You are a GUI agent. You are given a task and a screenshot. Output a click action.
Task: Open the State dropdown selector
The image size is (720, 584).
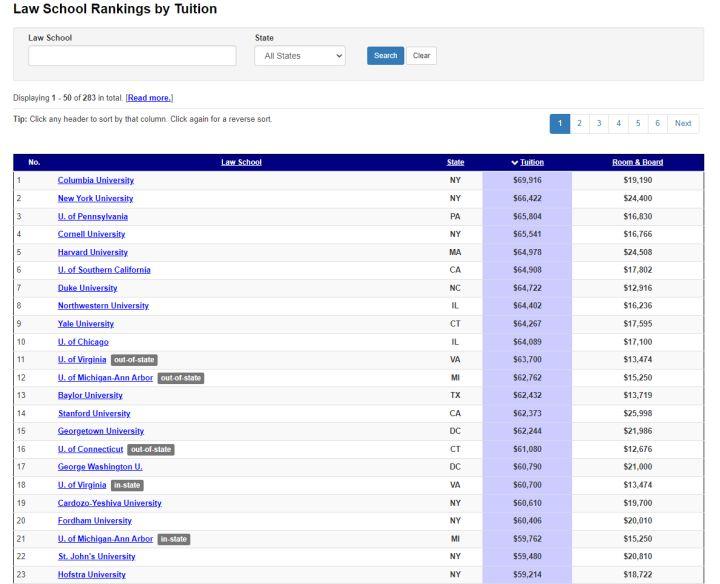pyautogui.click(x=300, y=56)
